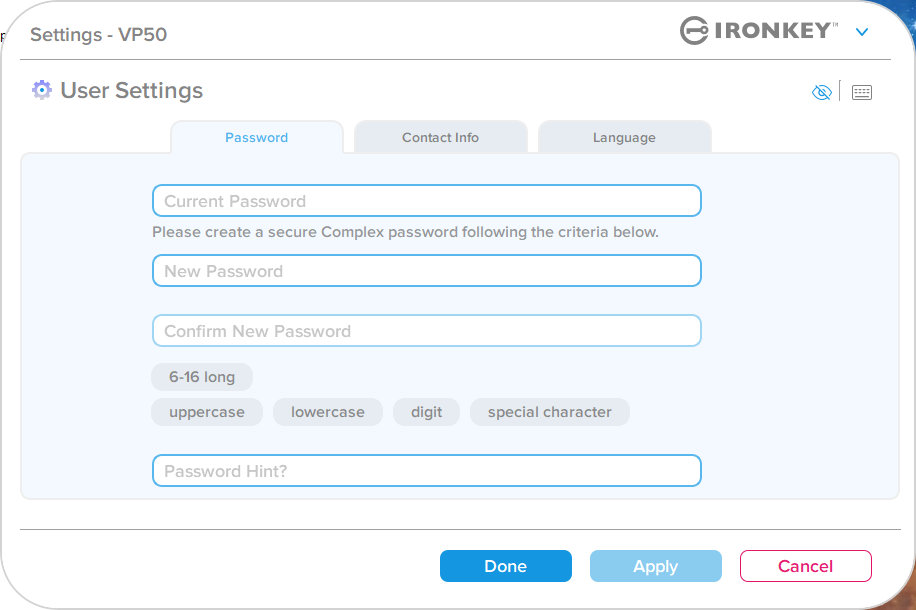Focus the New Password field

(426, 271)
